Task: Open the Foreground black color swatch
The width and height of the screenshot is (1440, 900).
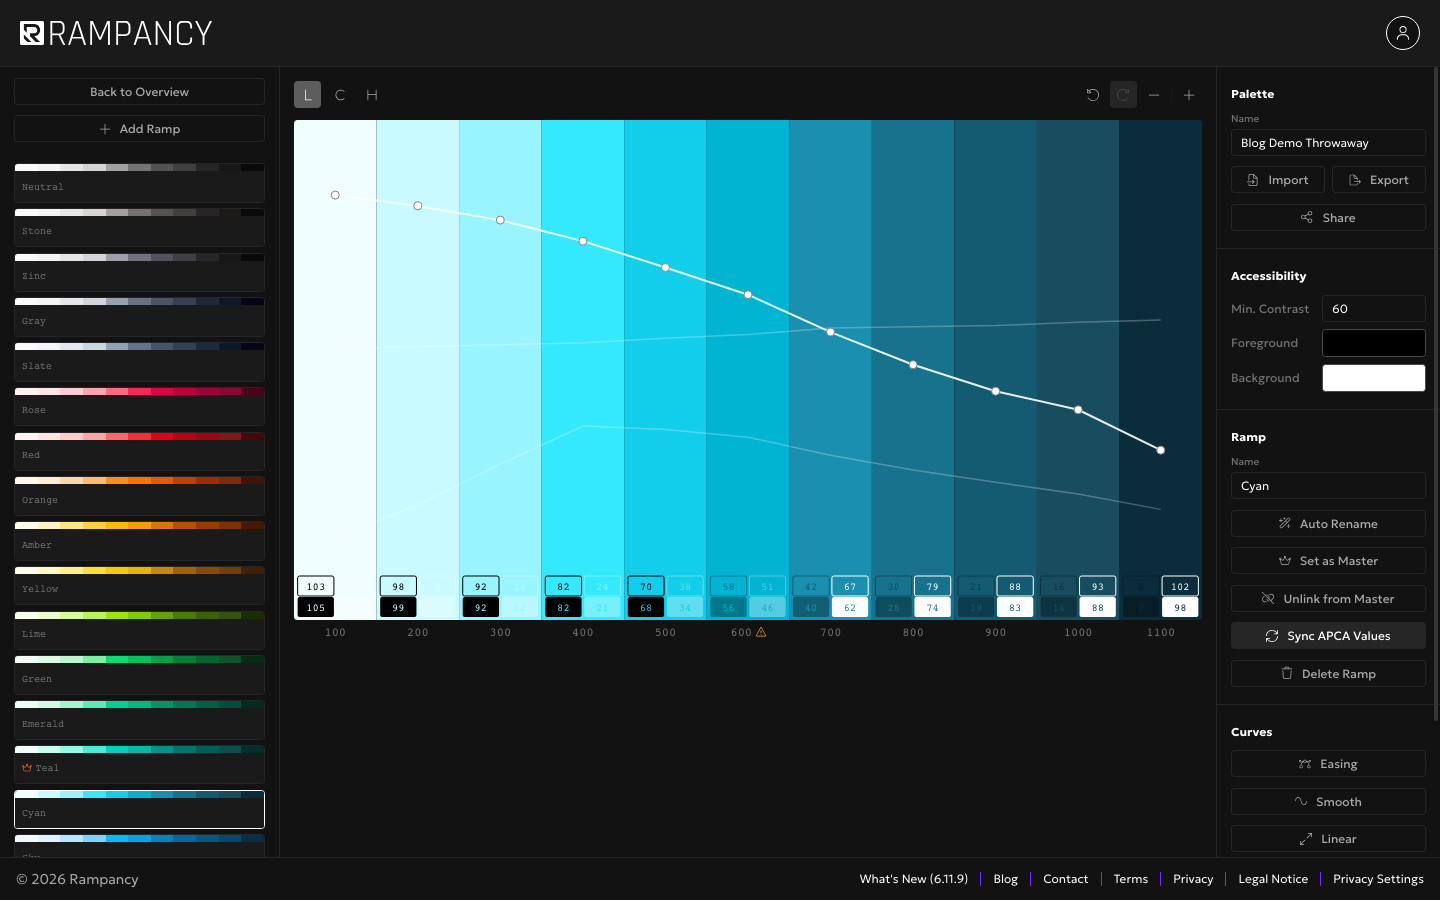Action: coord(1374,343)
